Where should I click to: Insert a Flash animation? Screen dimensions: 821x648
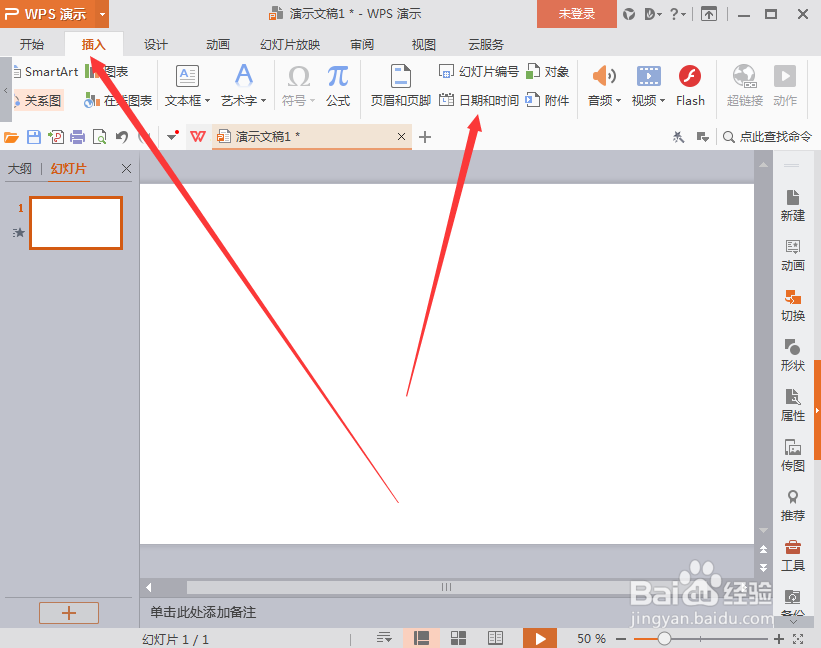pyautogui.click(x=690, y=85)
